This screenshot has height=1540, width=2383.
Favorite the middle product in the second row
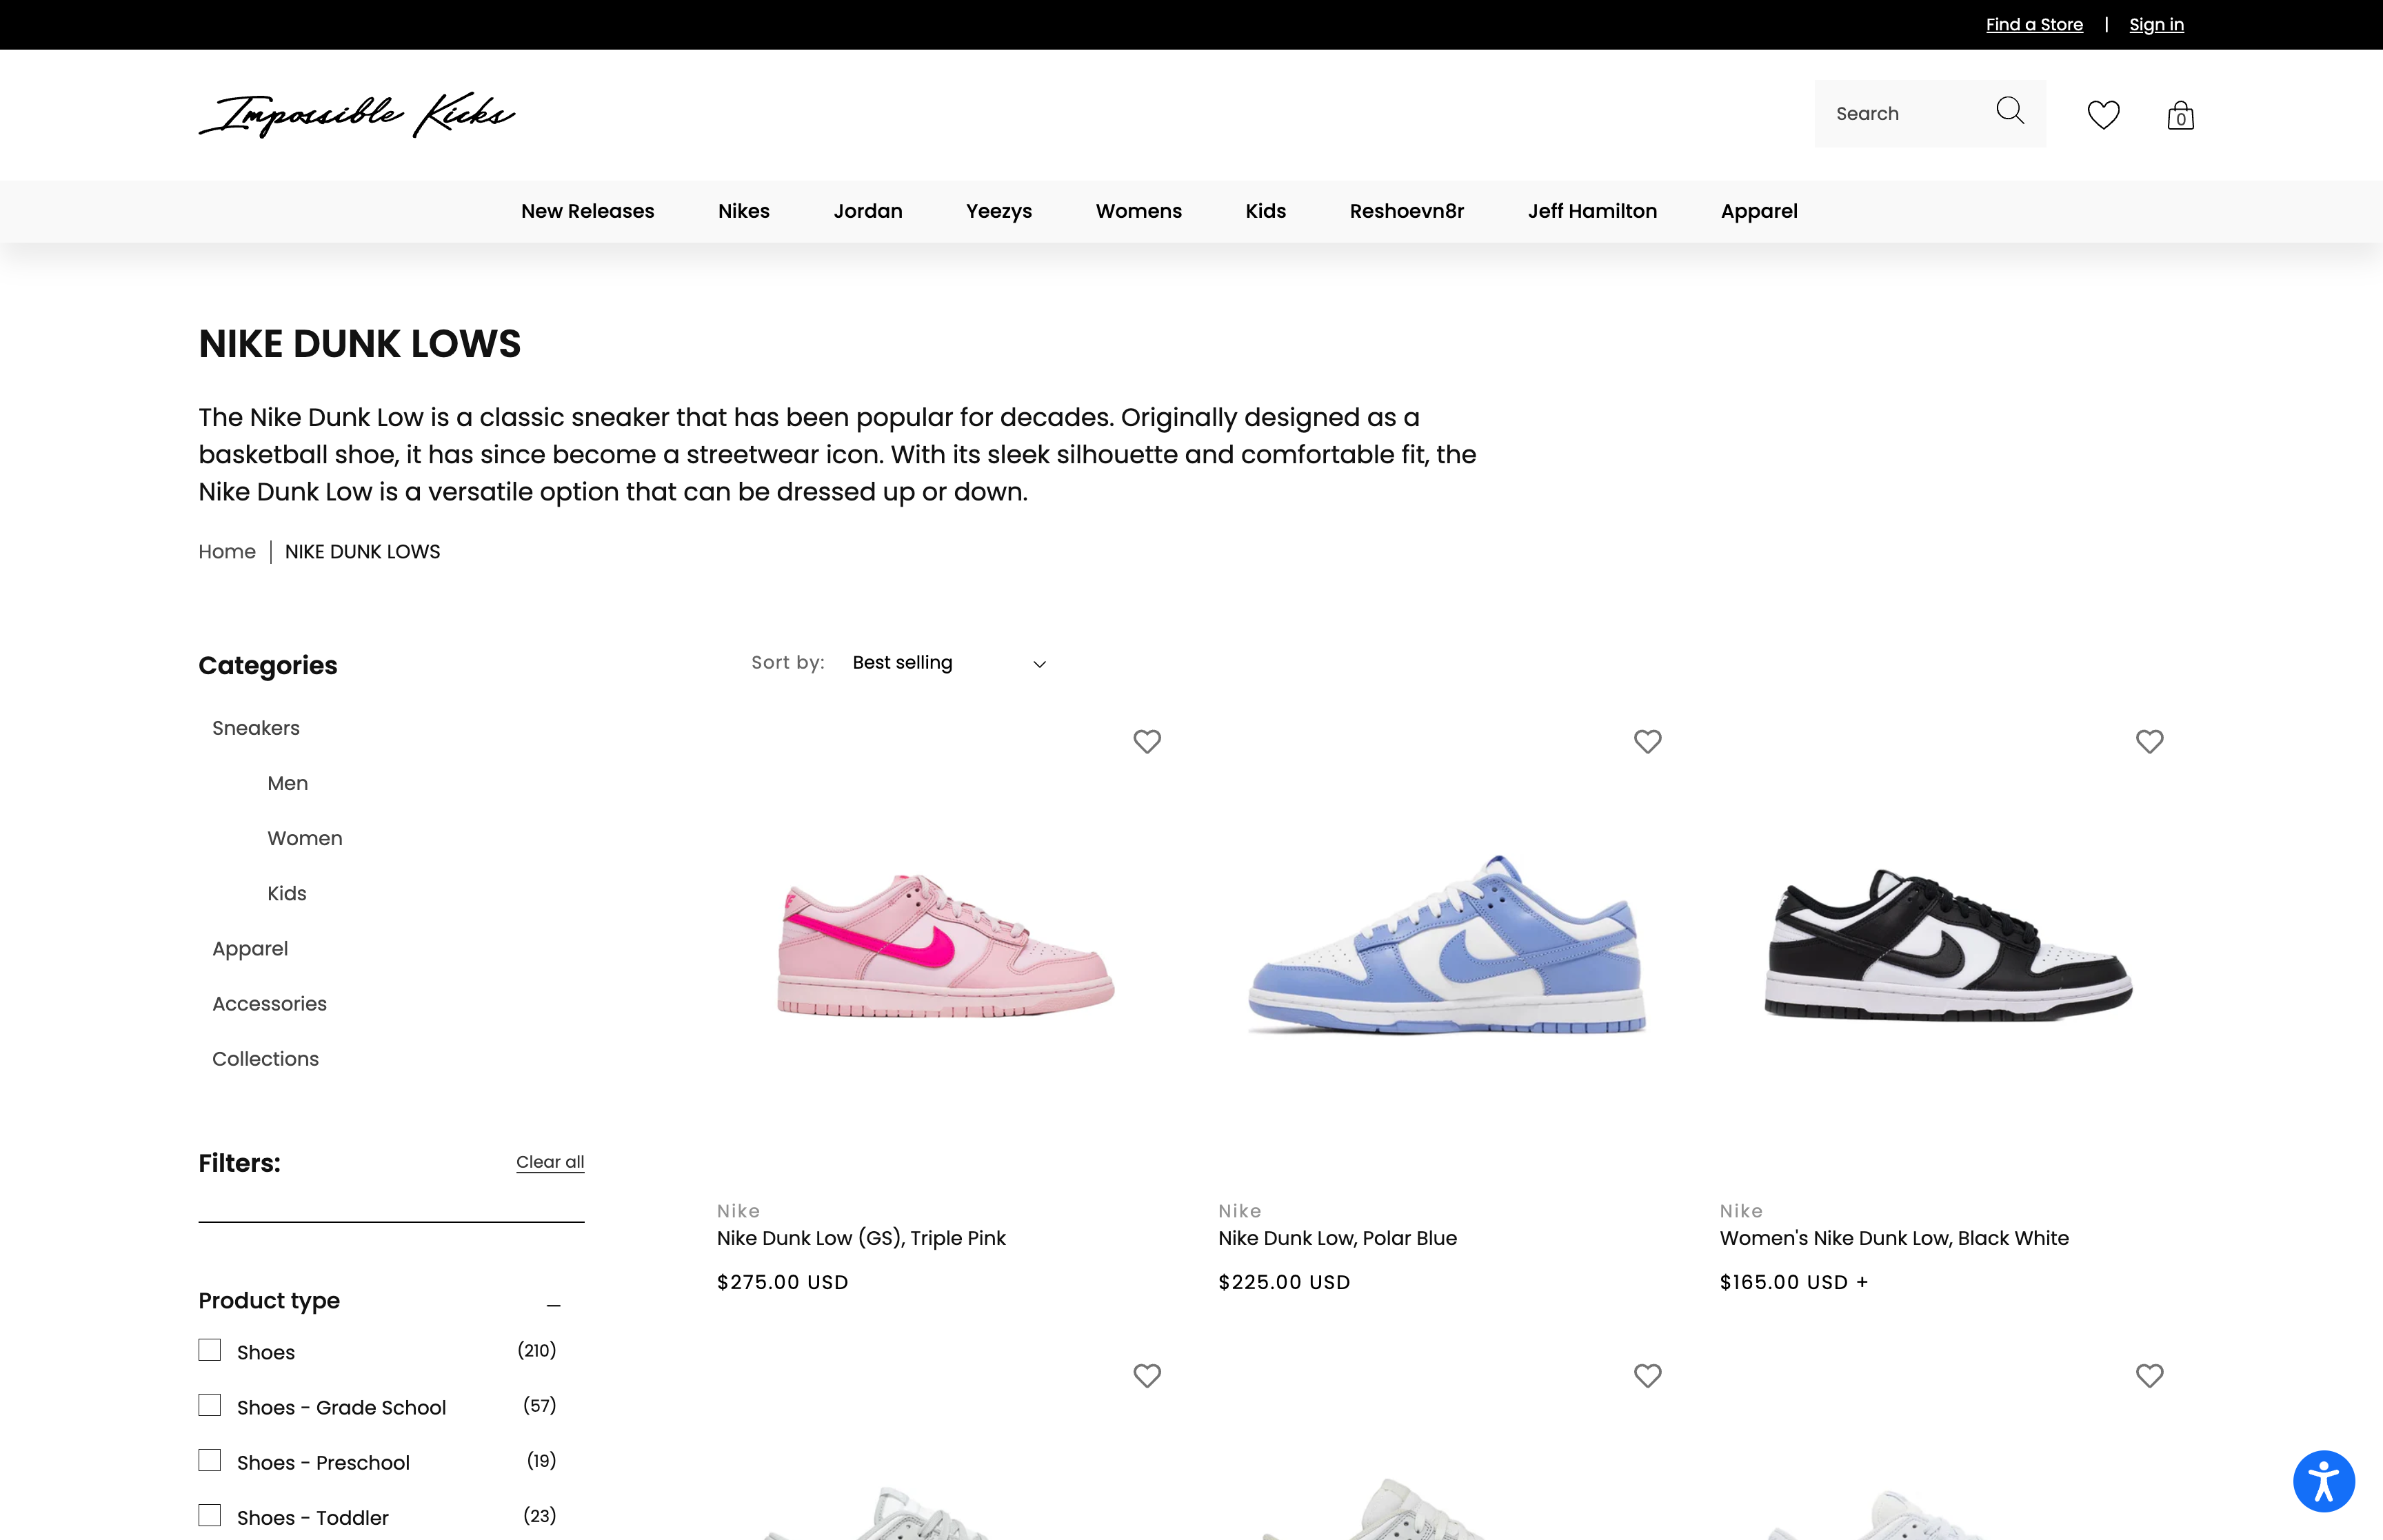pos(1648,1376)
